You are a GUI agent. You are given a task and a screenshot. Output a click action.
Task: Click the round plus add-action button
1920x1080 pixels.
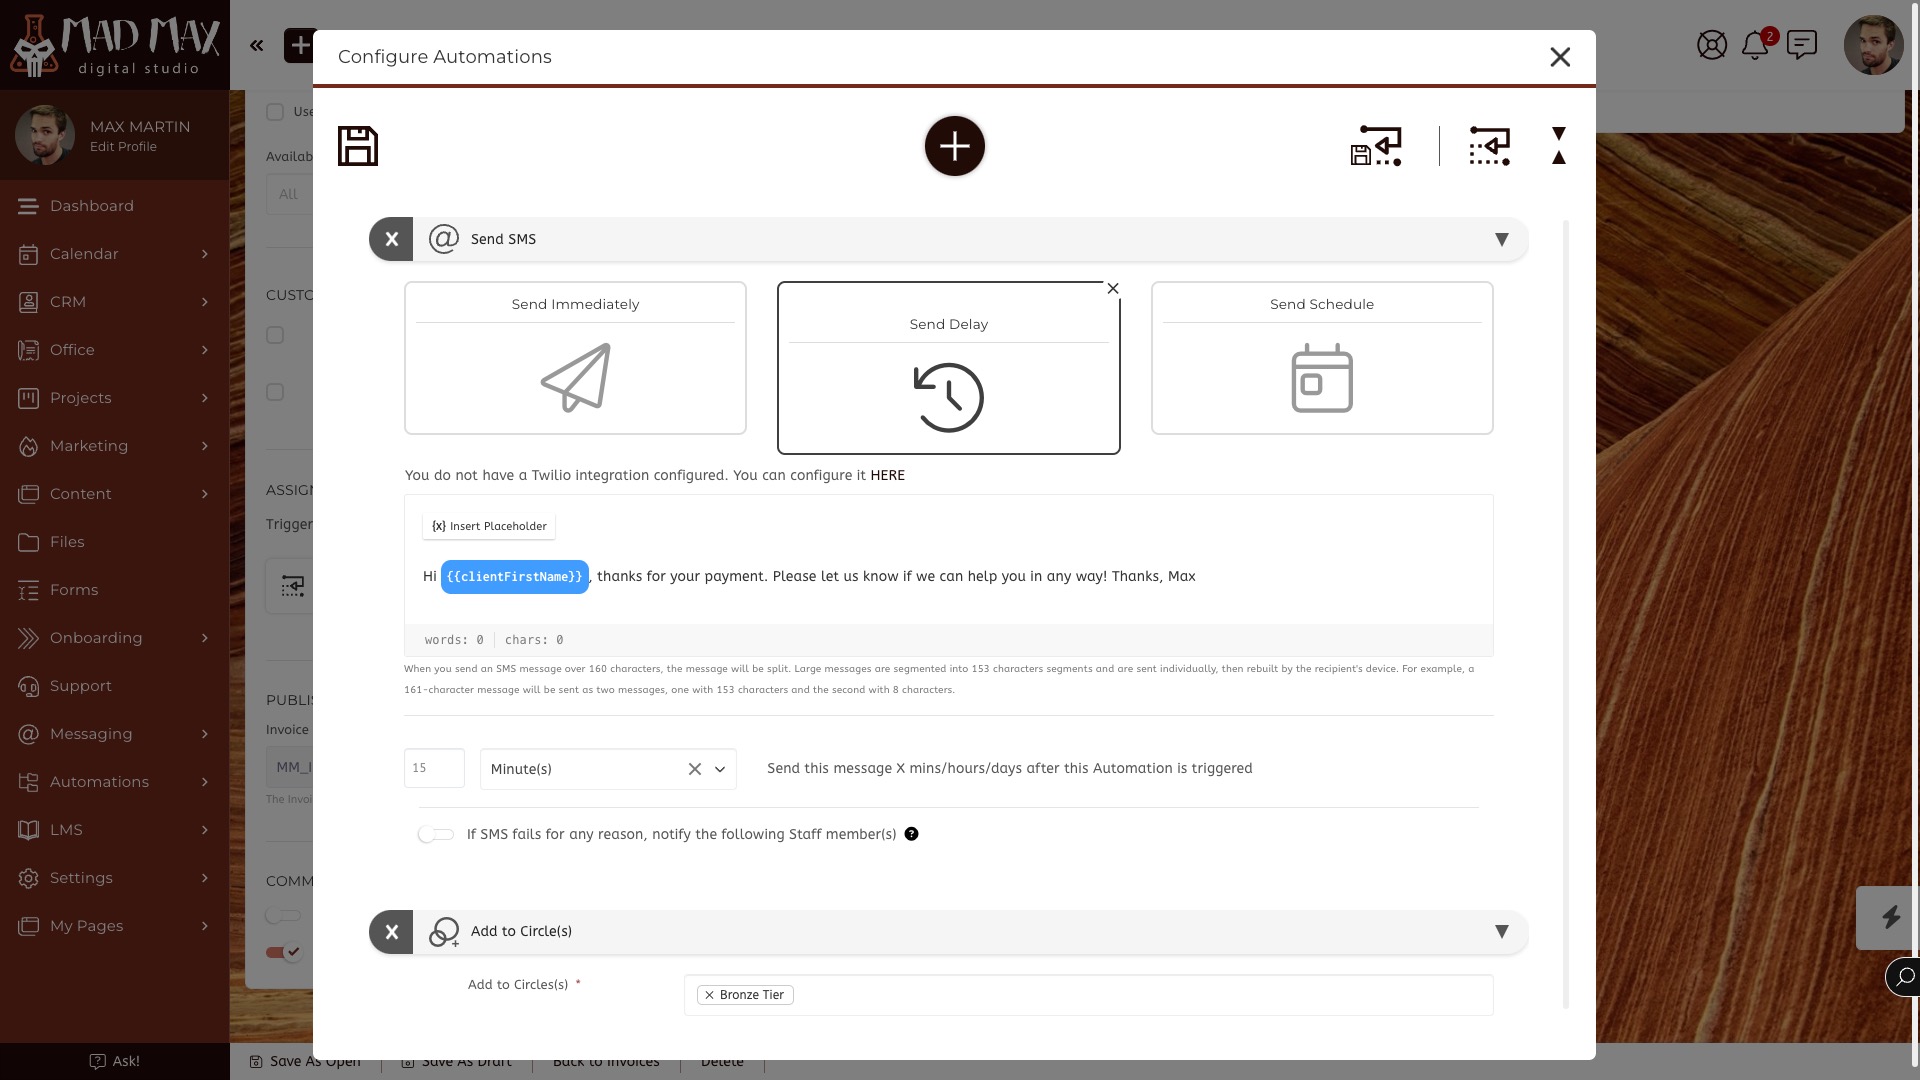pyautogui.click(x=954, y=146)
